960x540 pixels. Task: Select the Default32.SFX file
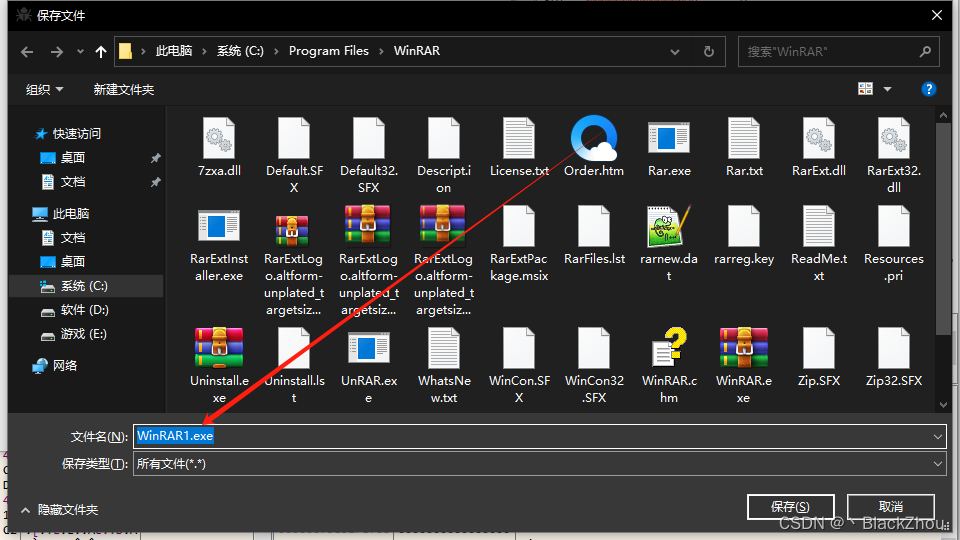[369, 156]
